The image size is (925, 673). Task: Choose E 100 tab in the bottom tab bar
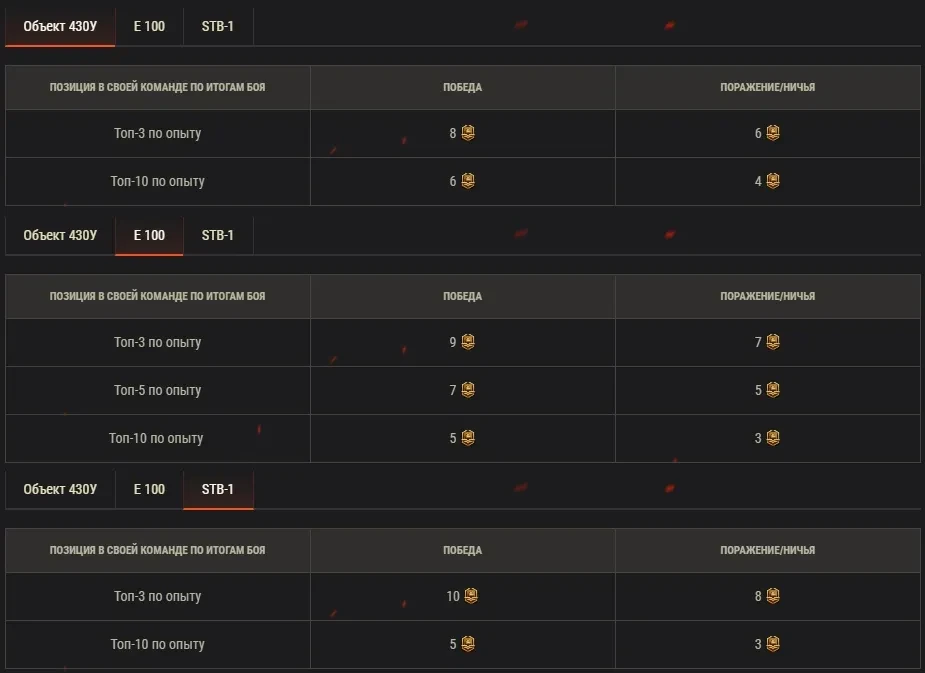[149, 489]
